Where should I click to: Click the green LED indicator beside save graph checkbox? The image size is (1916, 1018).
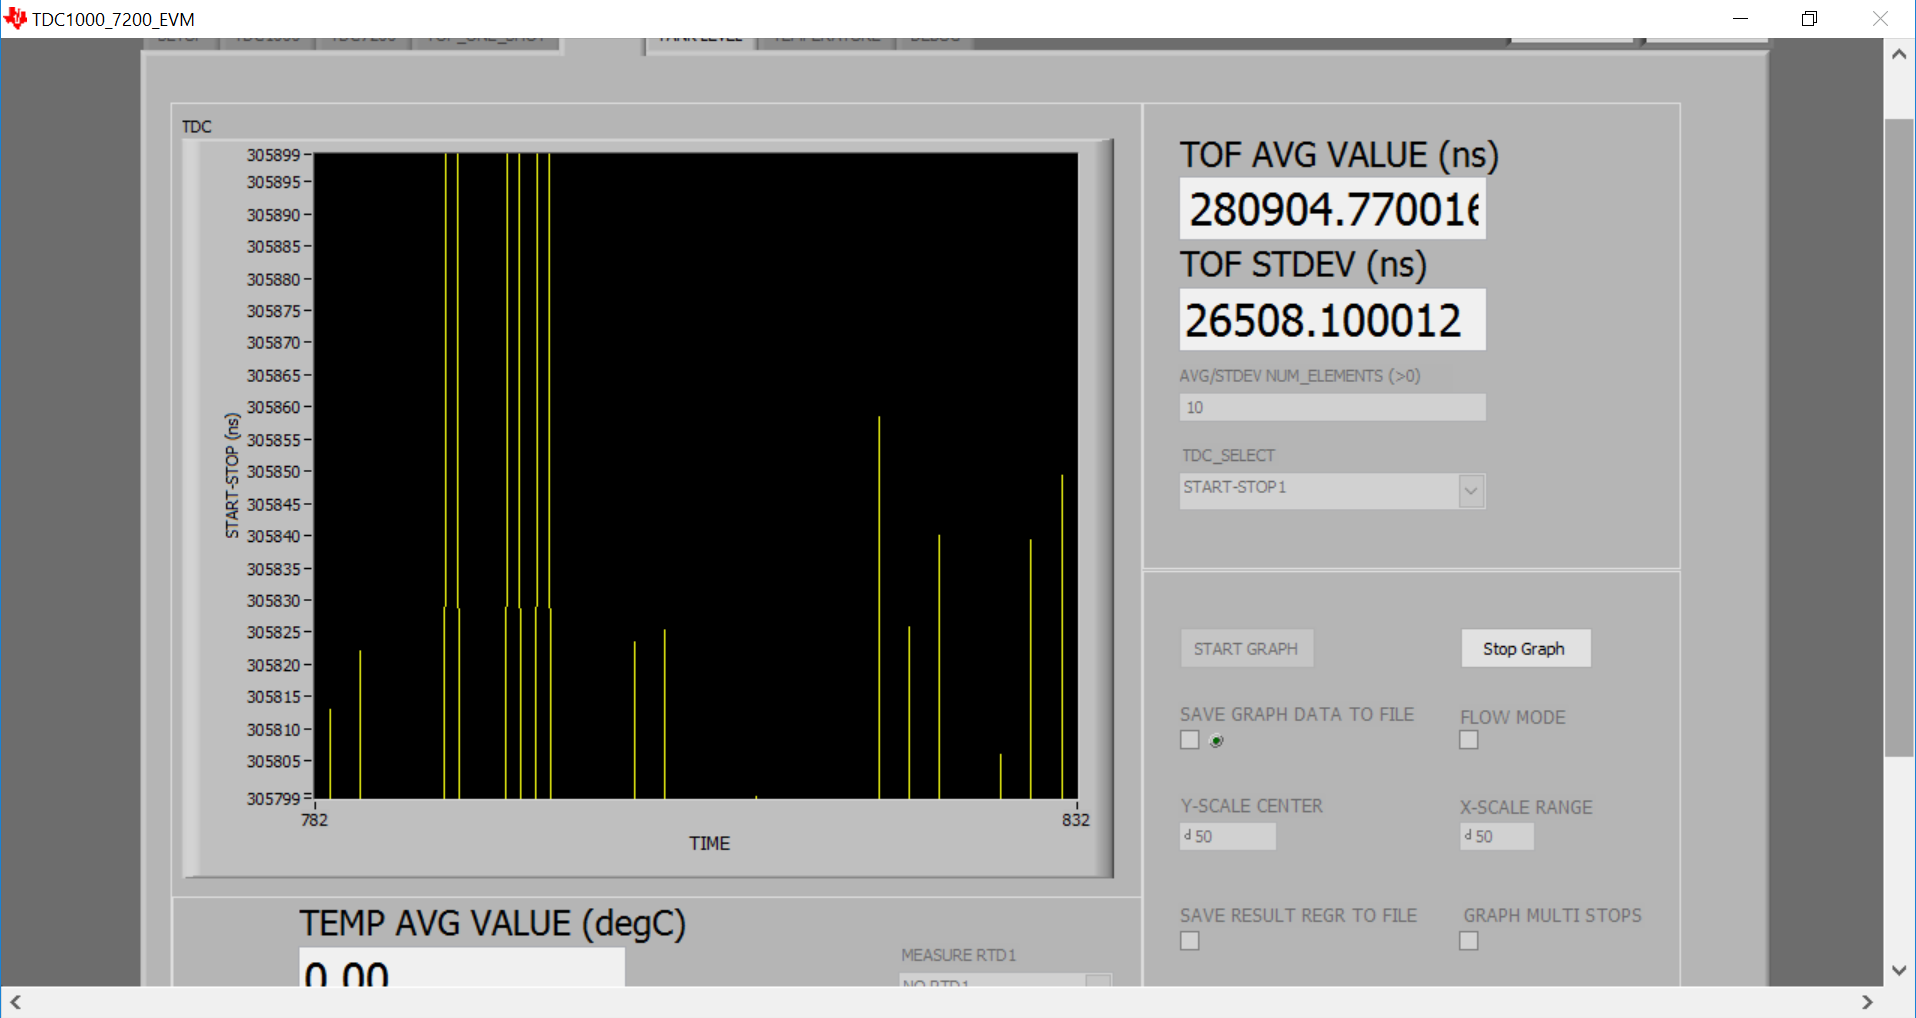[x=1216, y=741]
